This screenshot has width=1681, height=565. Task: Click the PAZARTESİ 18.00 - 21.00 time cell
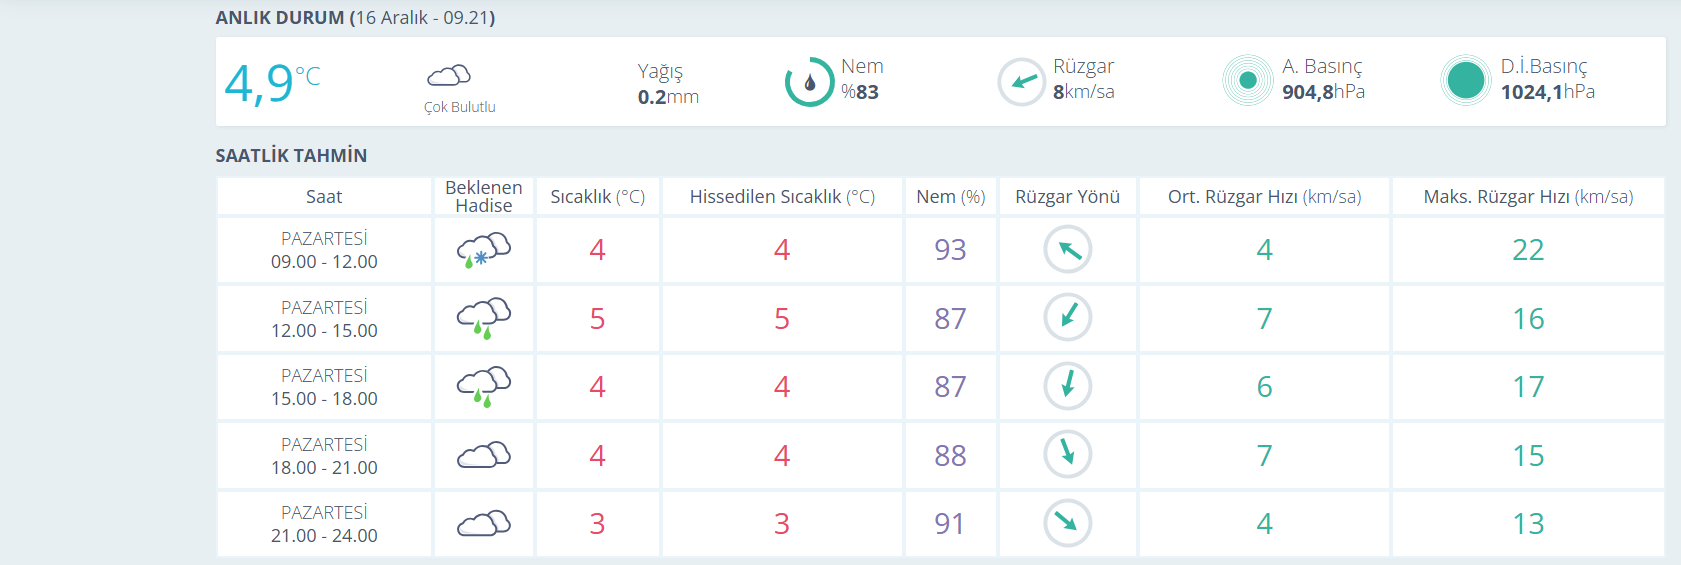(x=324, y=455)
